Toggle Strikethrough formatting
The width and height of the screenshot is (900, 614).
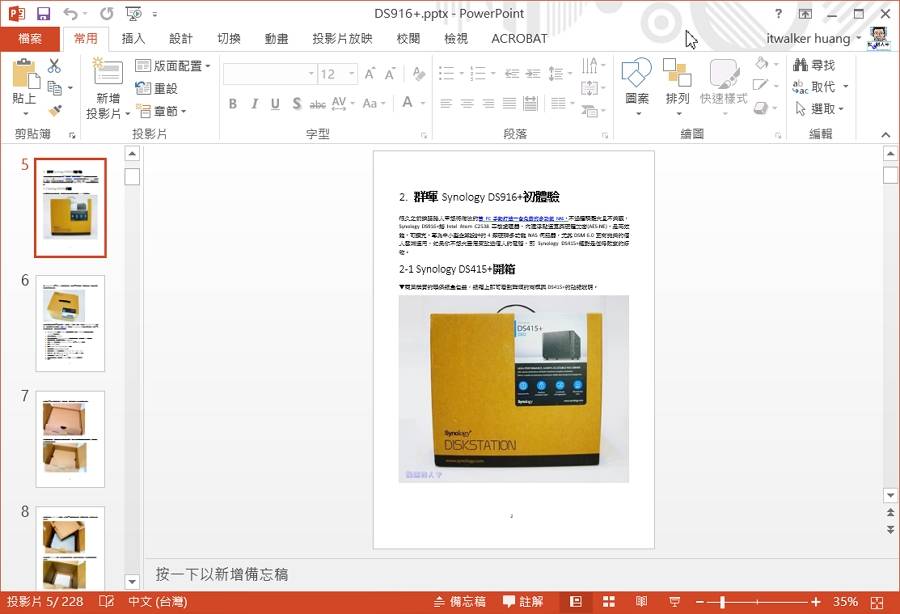pyautogui.click(x=319, y=103)
